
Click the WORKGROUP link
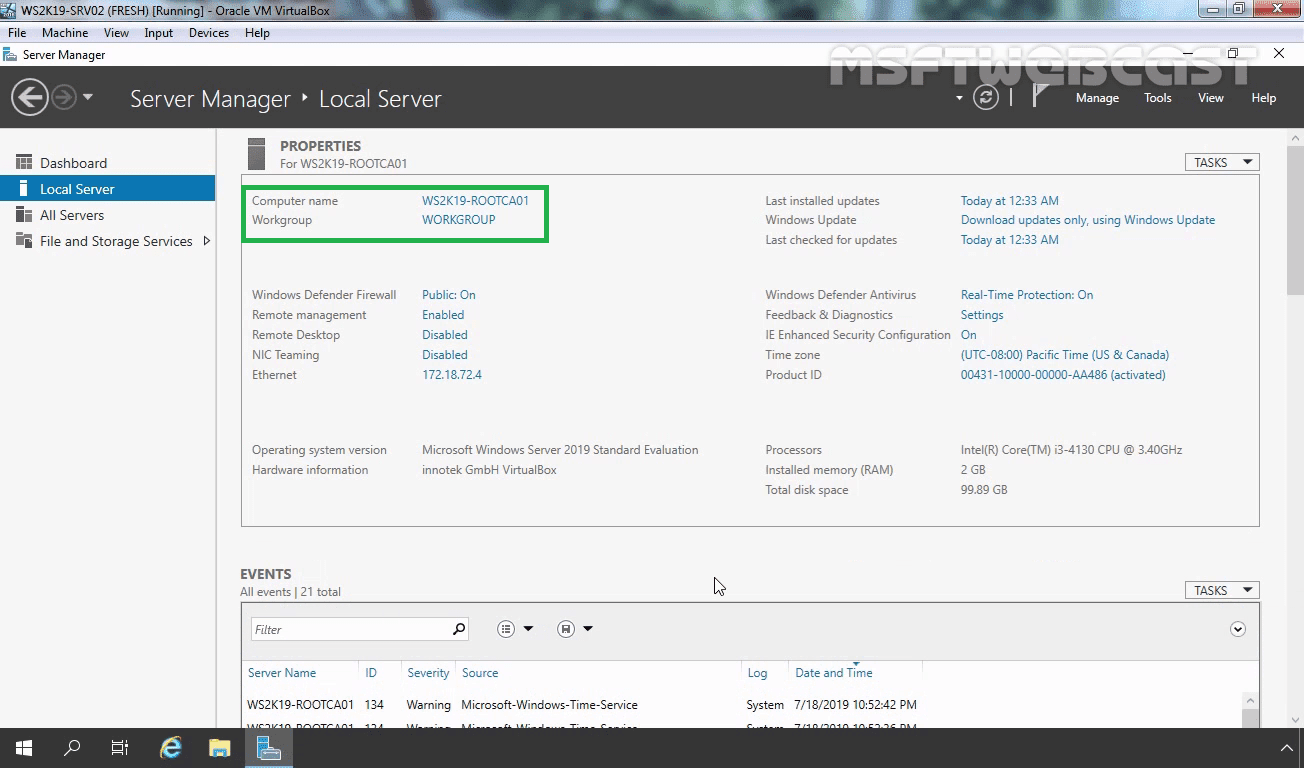[458, 220]
